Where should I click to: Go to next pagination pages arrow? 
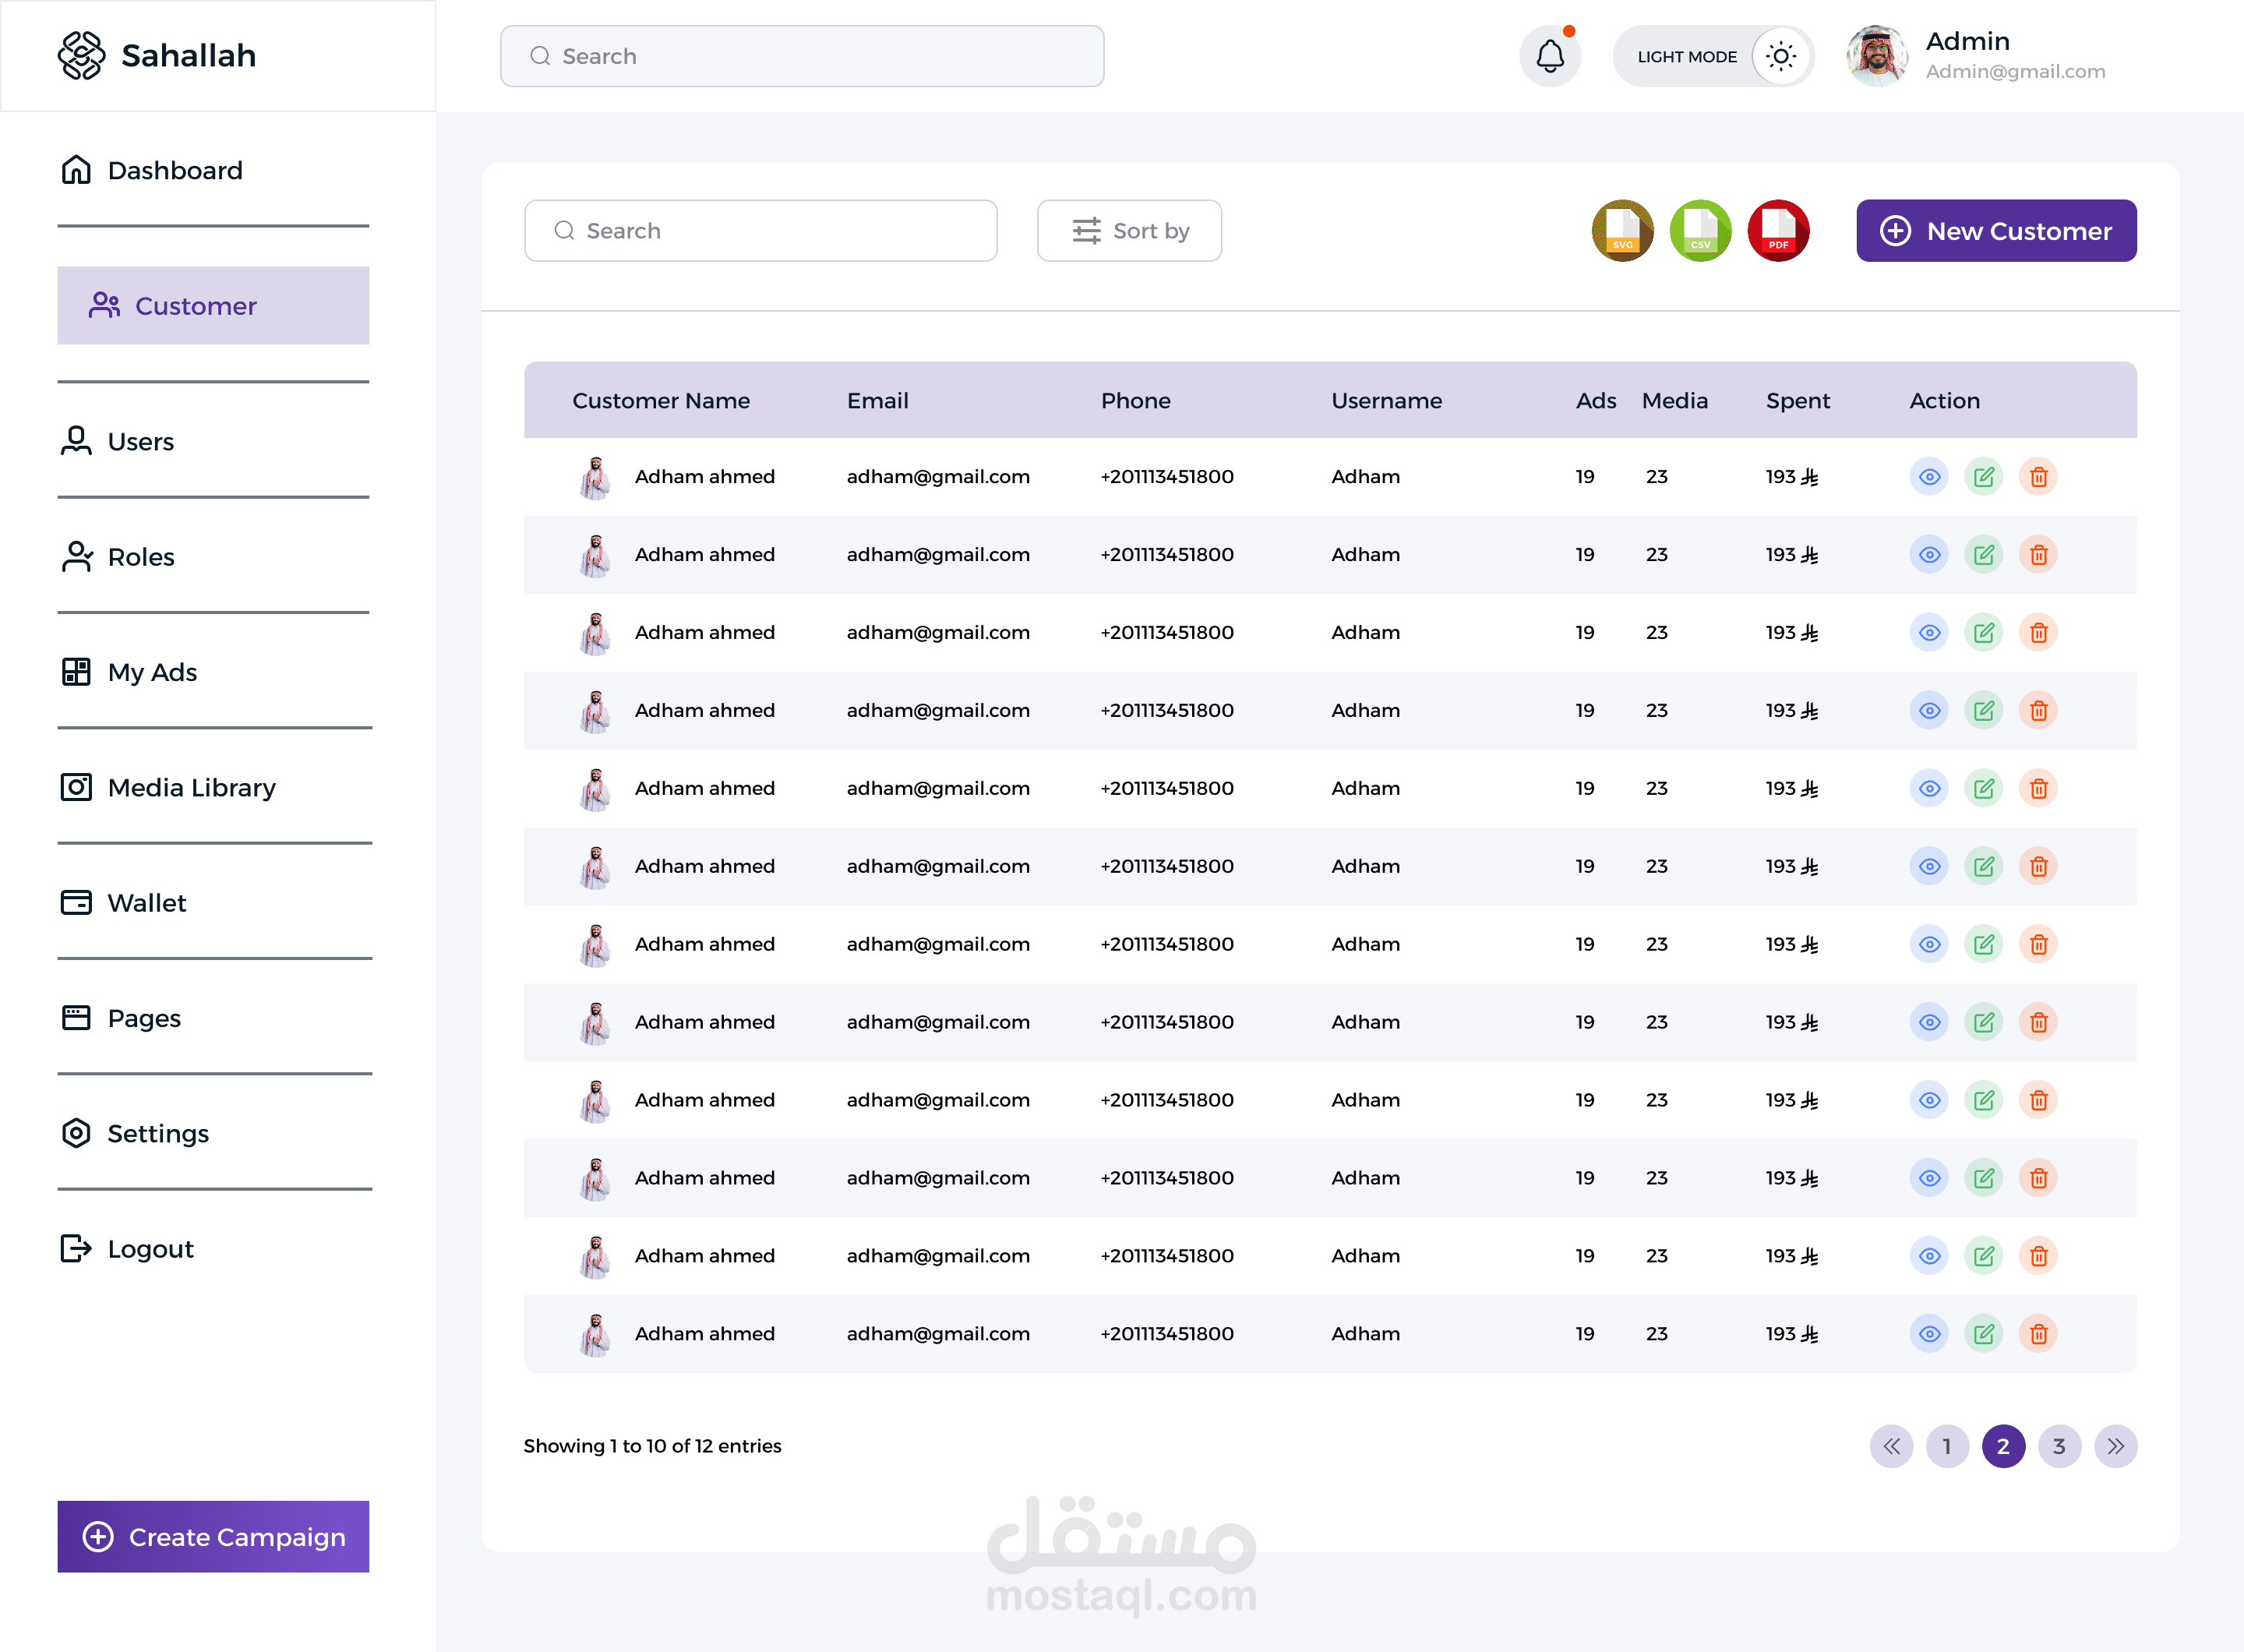[2115, 1446]
